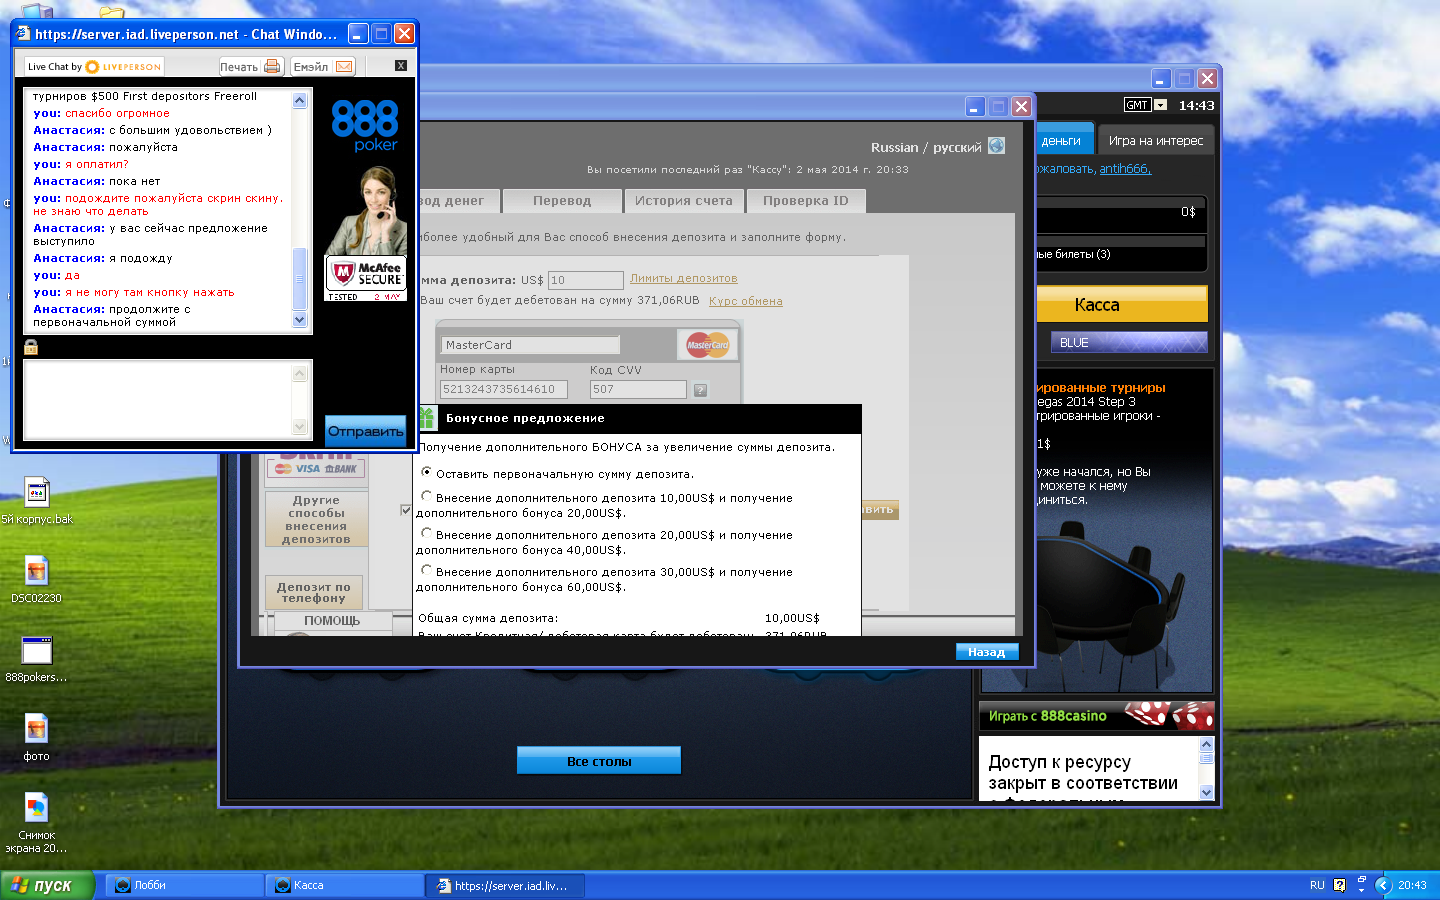The width and height of the screenshot is (1440, 900).
Task: Open Другие способы внесения депозитов
Action: (x=316, y=519)
